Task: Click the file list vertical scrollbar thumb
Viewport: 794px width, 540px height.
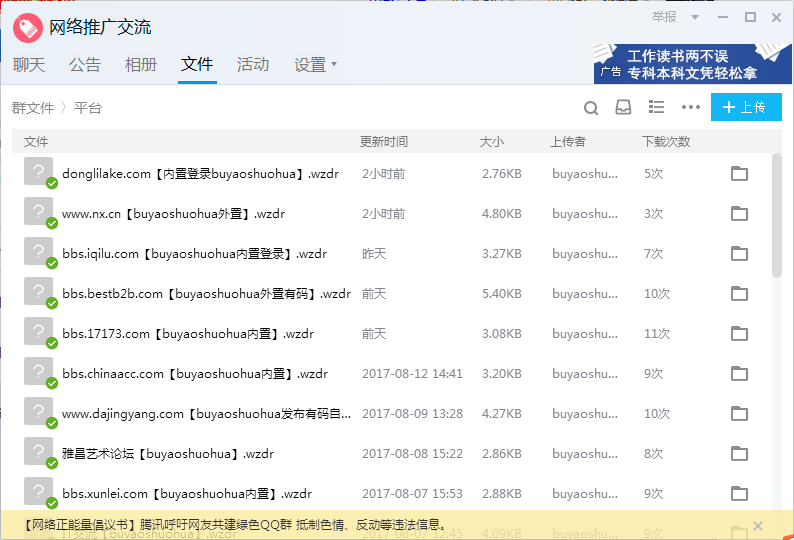Action: [777, 215]
